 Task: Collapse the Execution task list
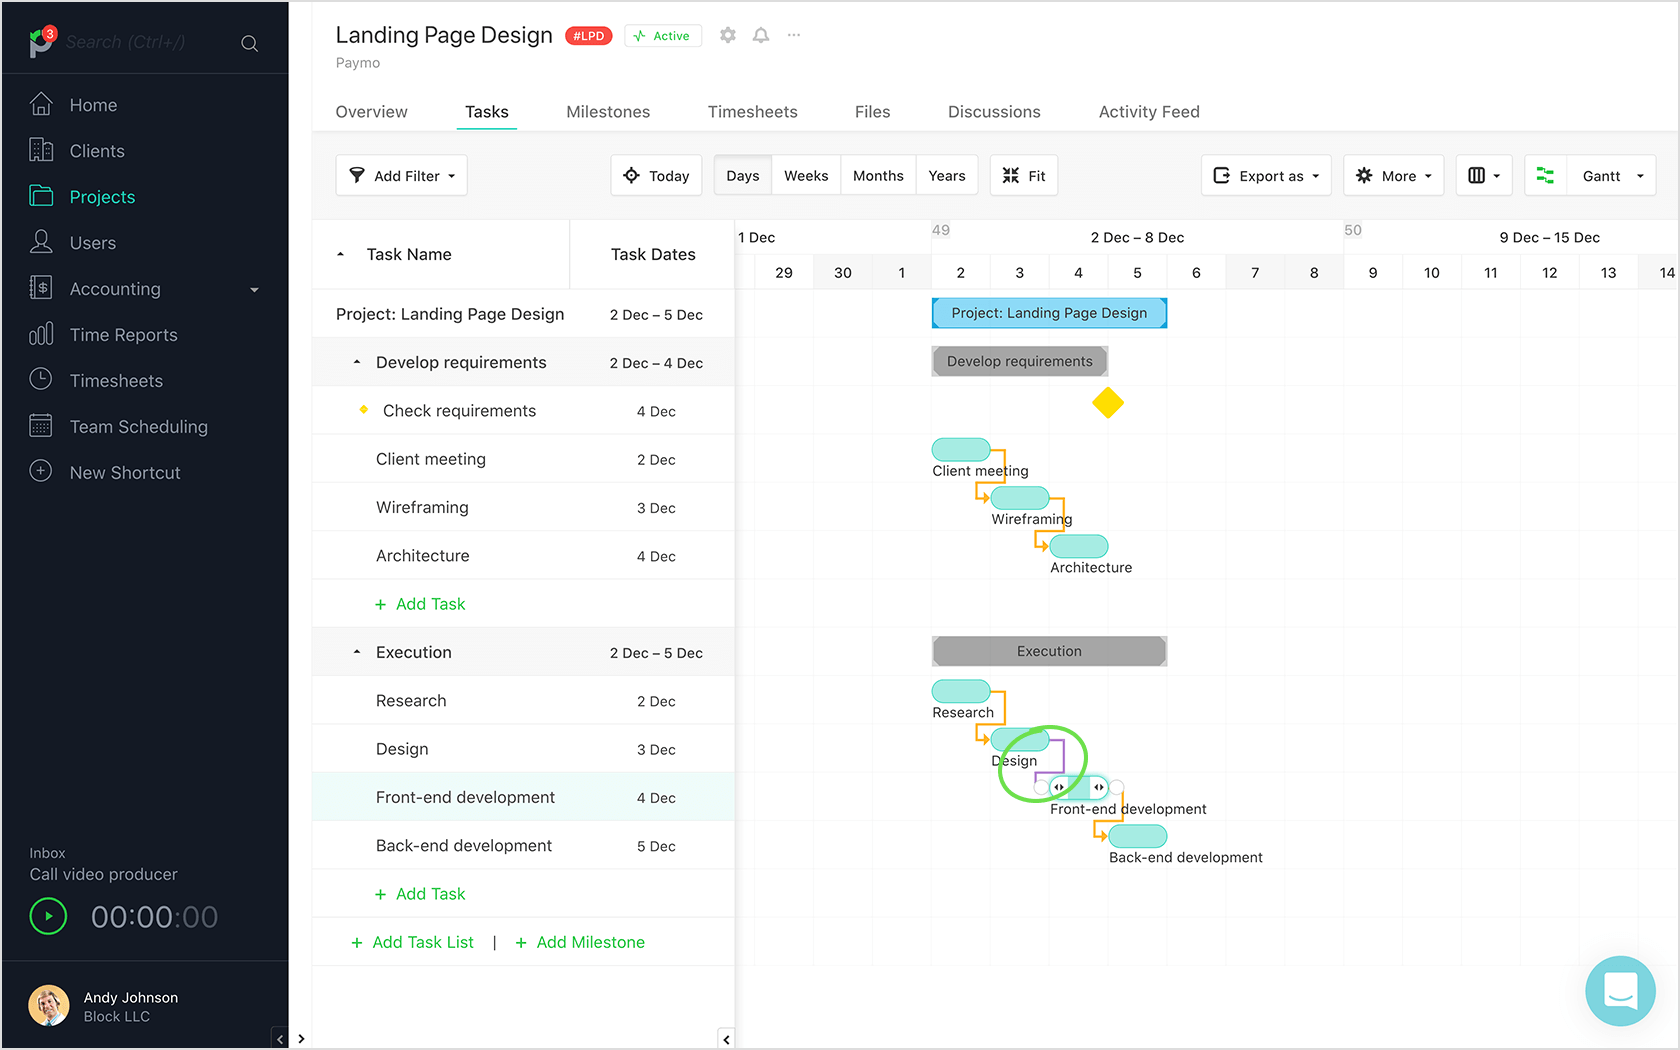coord(357,651)
